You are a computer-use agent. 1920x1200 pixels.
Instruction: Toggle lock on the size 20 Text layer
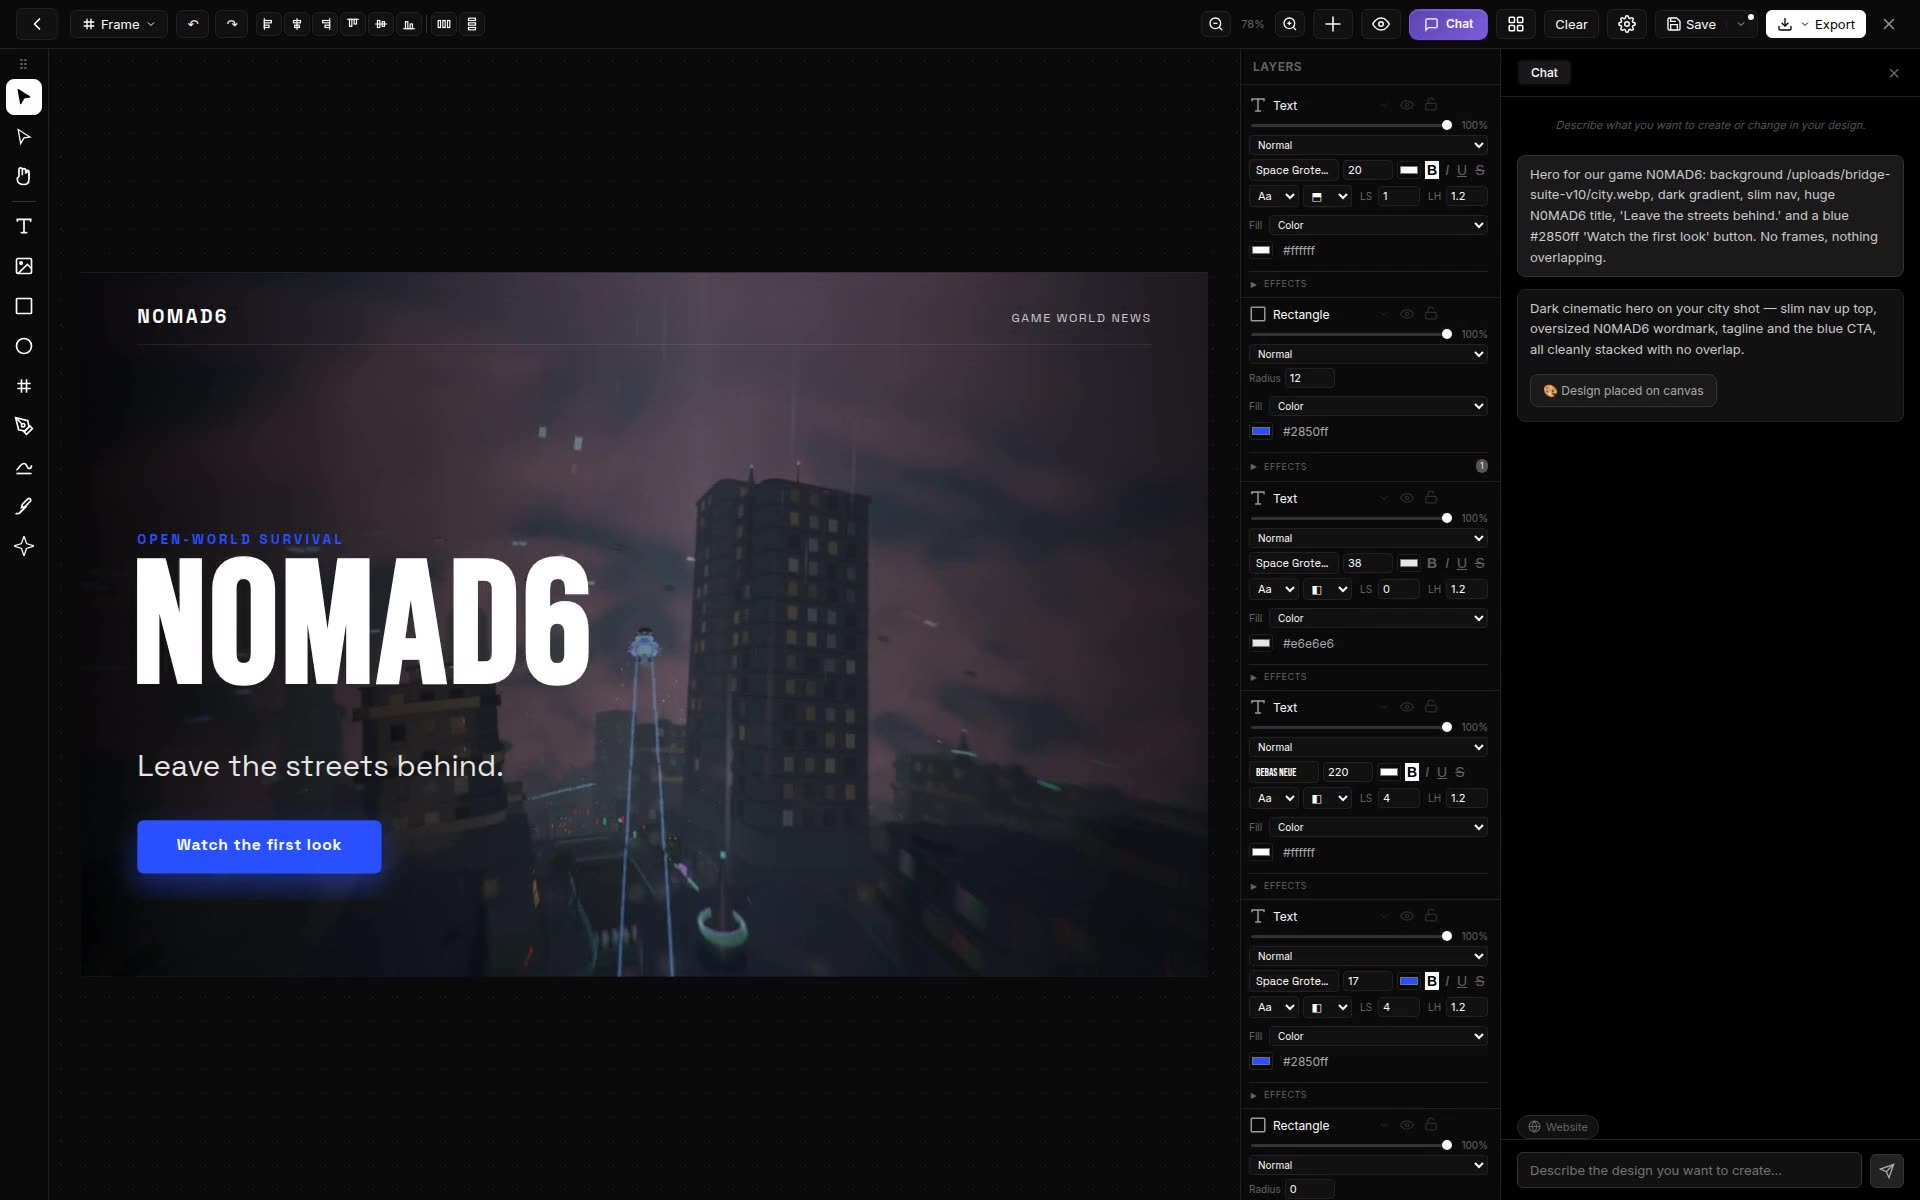pyautogui.click(x=1431, y=104)
